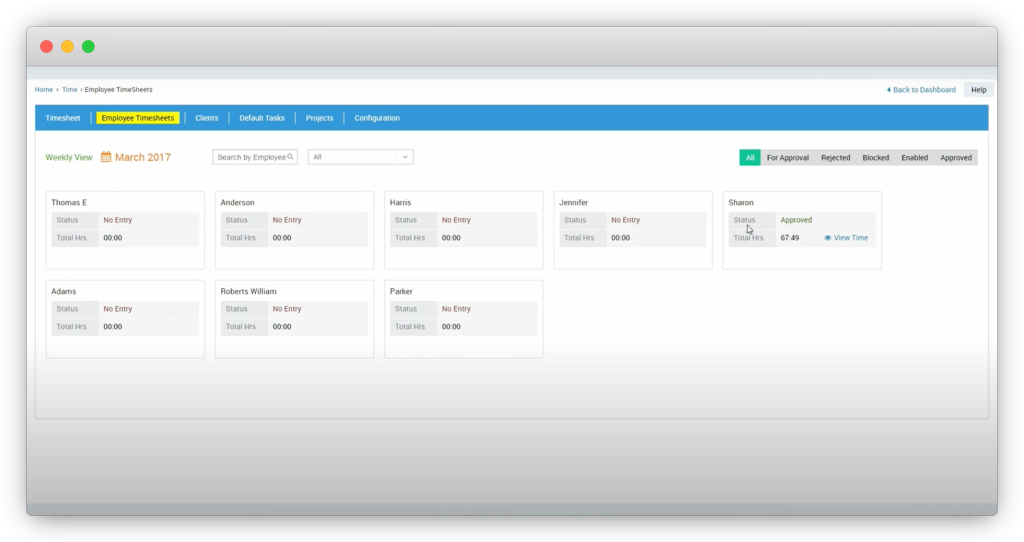The height and width of the screenshot is (542, 1024).
Task: Filter by Blocked timesheets
Action: [x=875, y=157]
